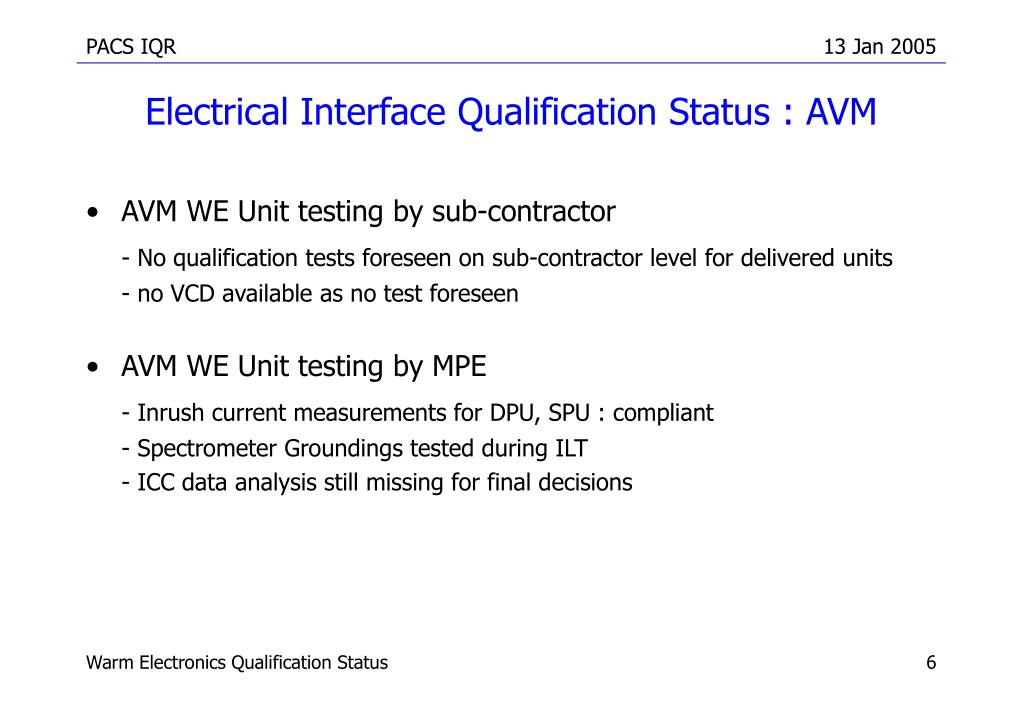Click the word 'compliant' in the DPU line
Viewport: 1023px width, 708px height.
pyautogui.click(x=664, y=414)
